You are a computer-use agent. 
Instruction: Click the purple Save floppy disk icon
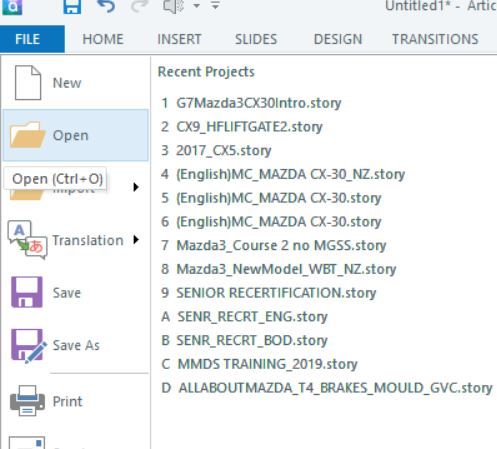coord(27,292)
